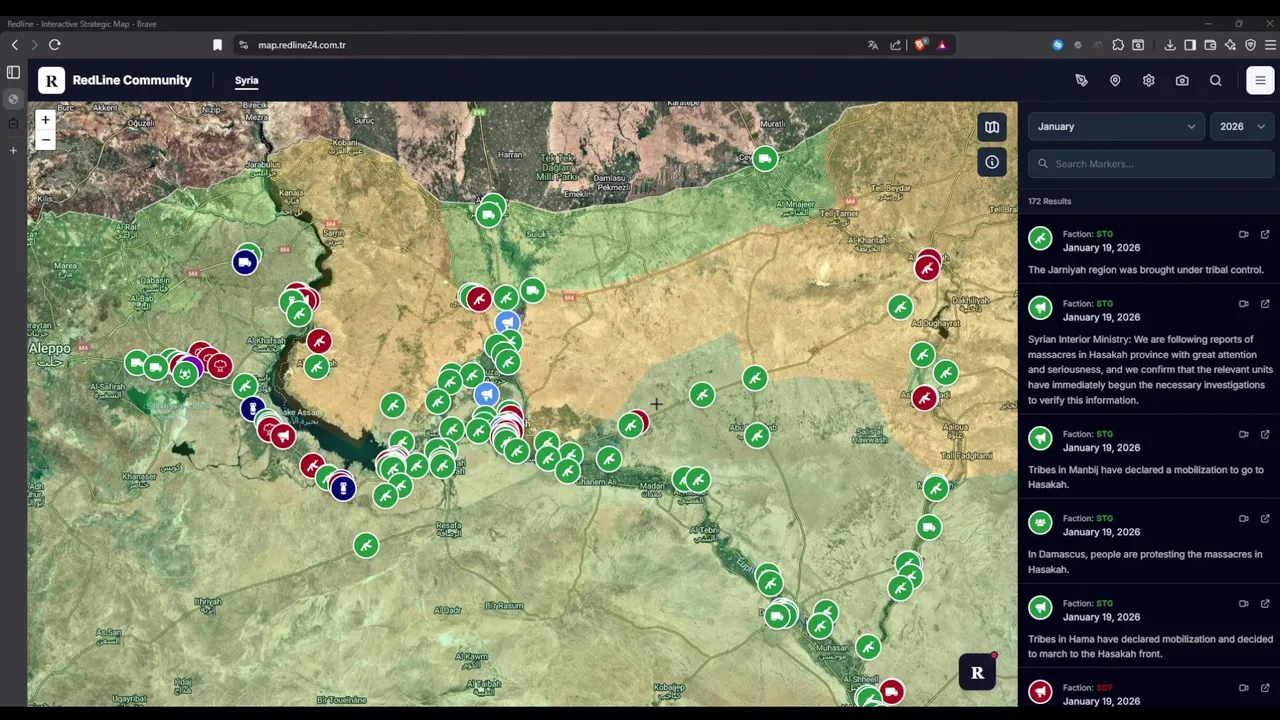Click the floating R button on map
Viewport: 1280px width, 720px height.
coord(977,673)
